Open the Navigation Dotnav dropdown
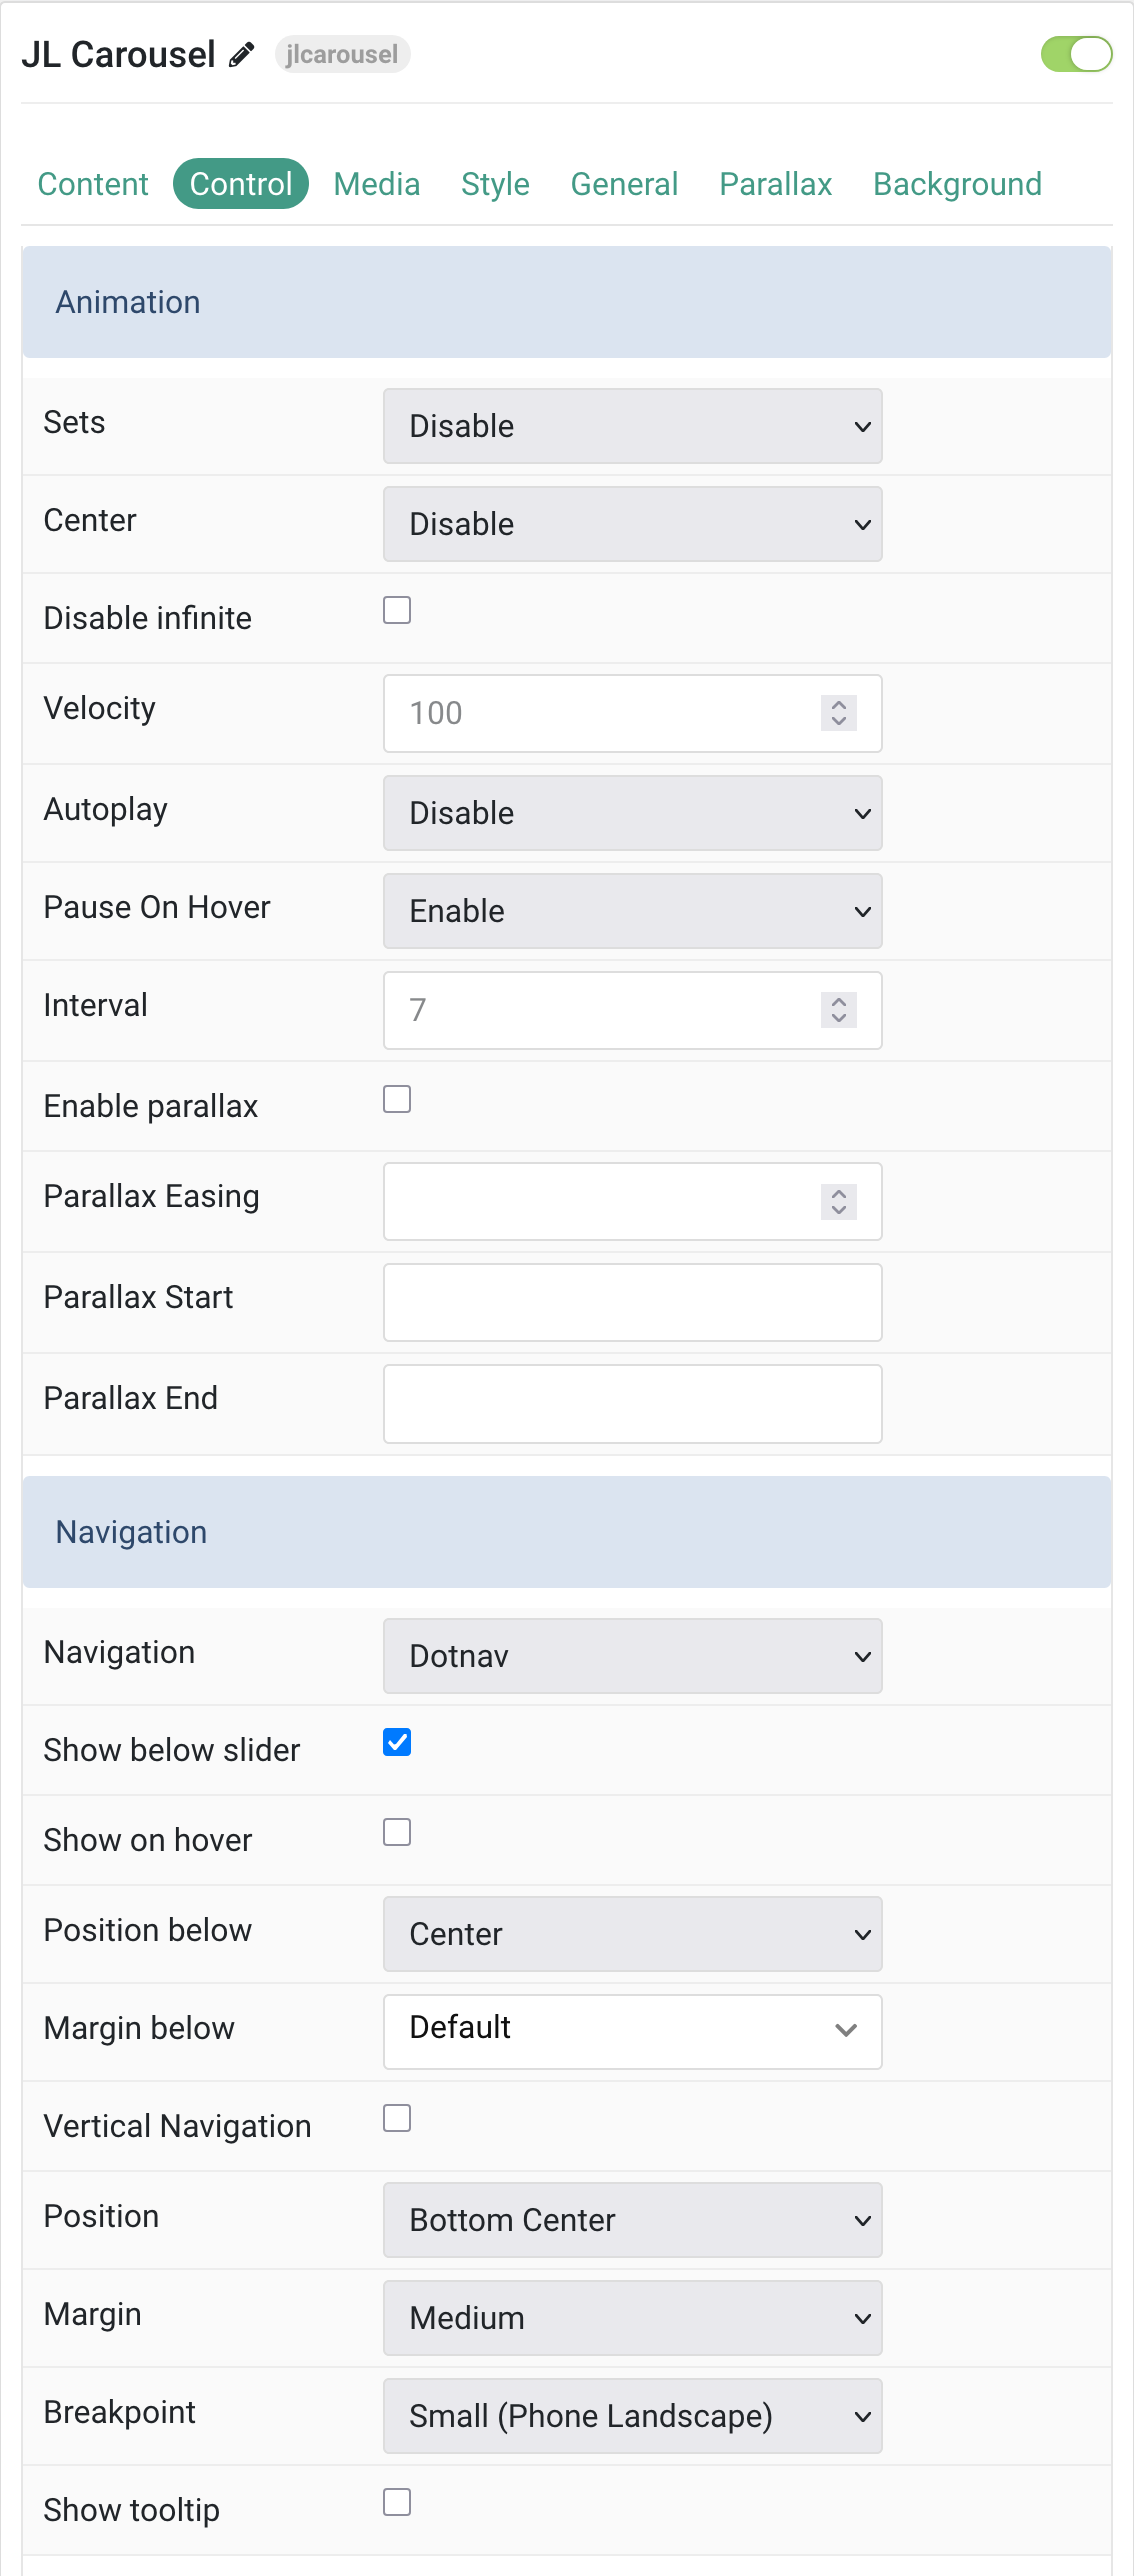This screenshot has width=1134, height=2576. click(632, 1656)
